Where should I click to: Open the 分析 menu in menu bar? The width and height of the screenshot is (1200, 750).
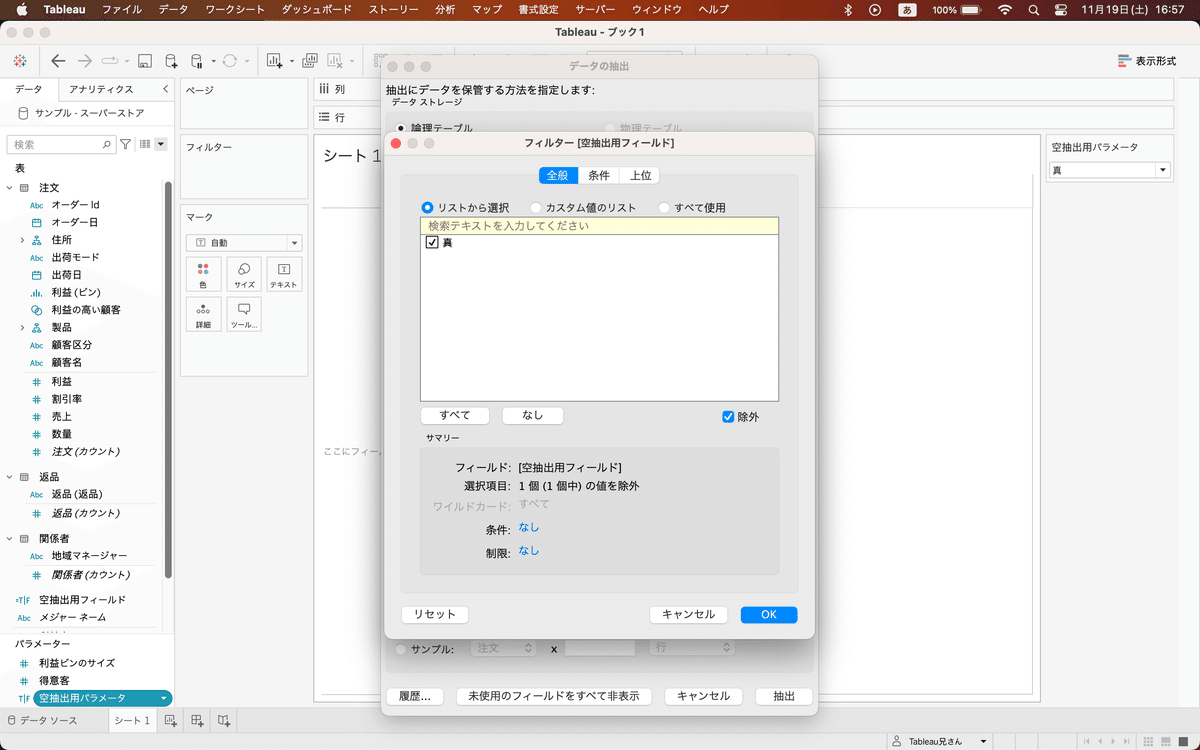coord(445,10)
